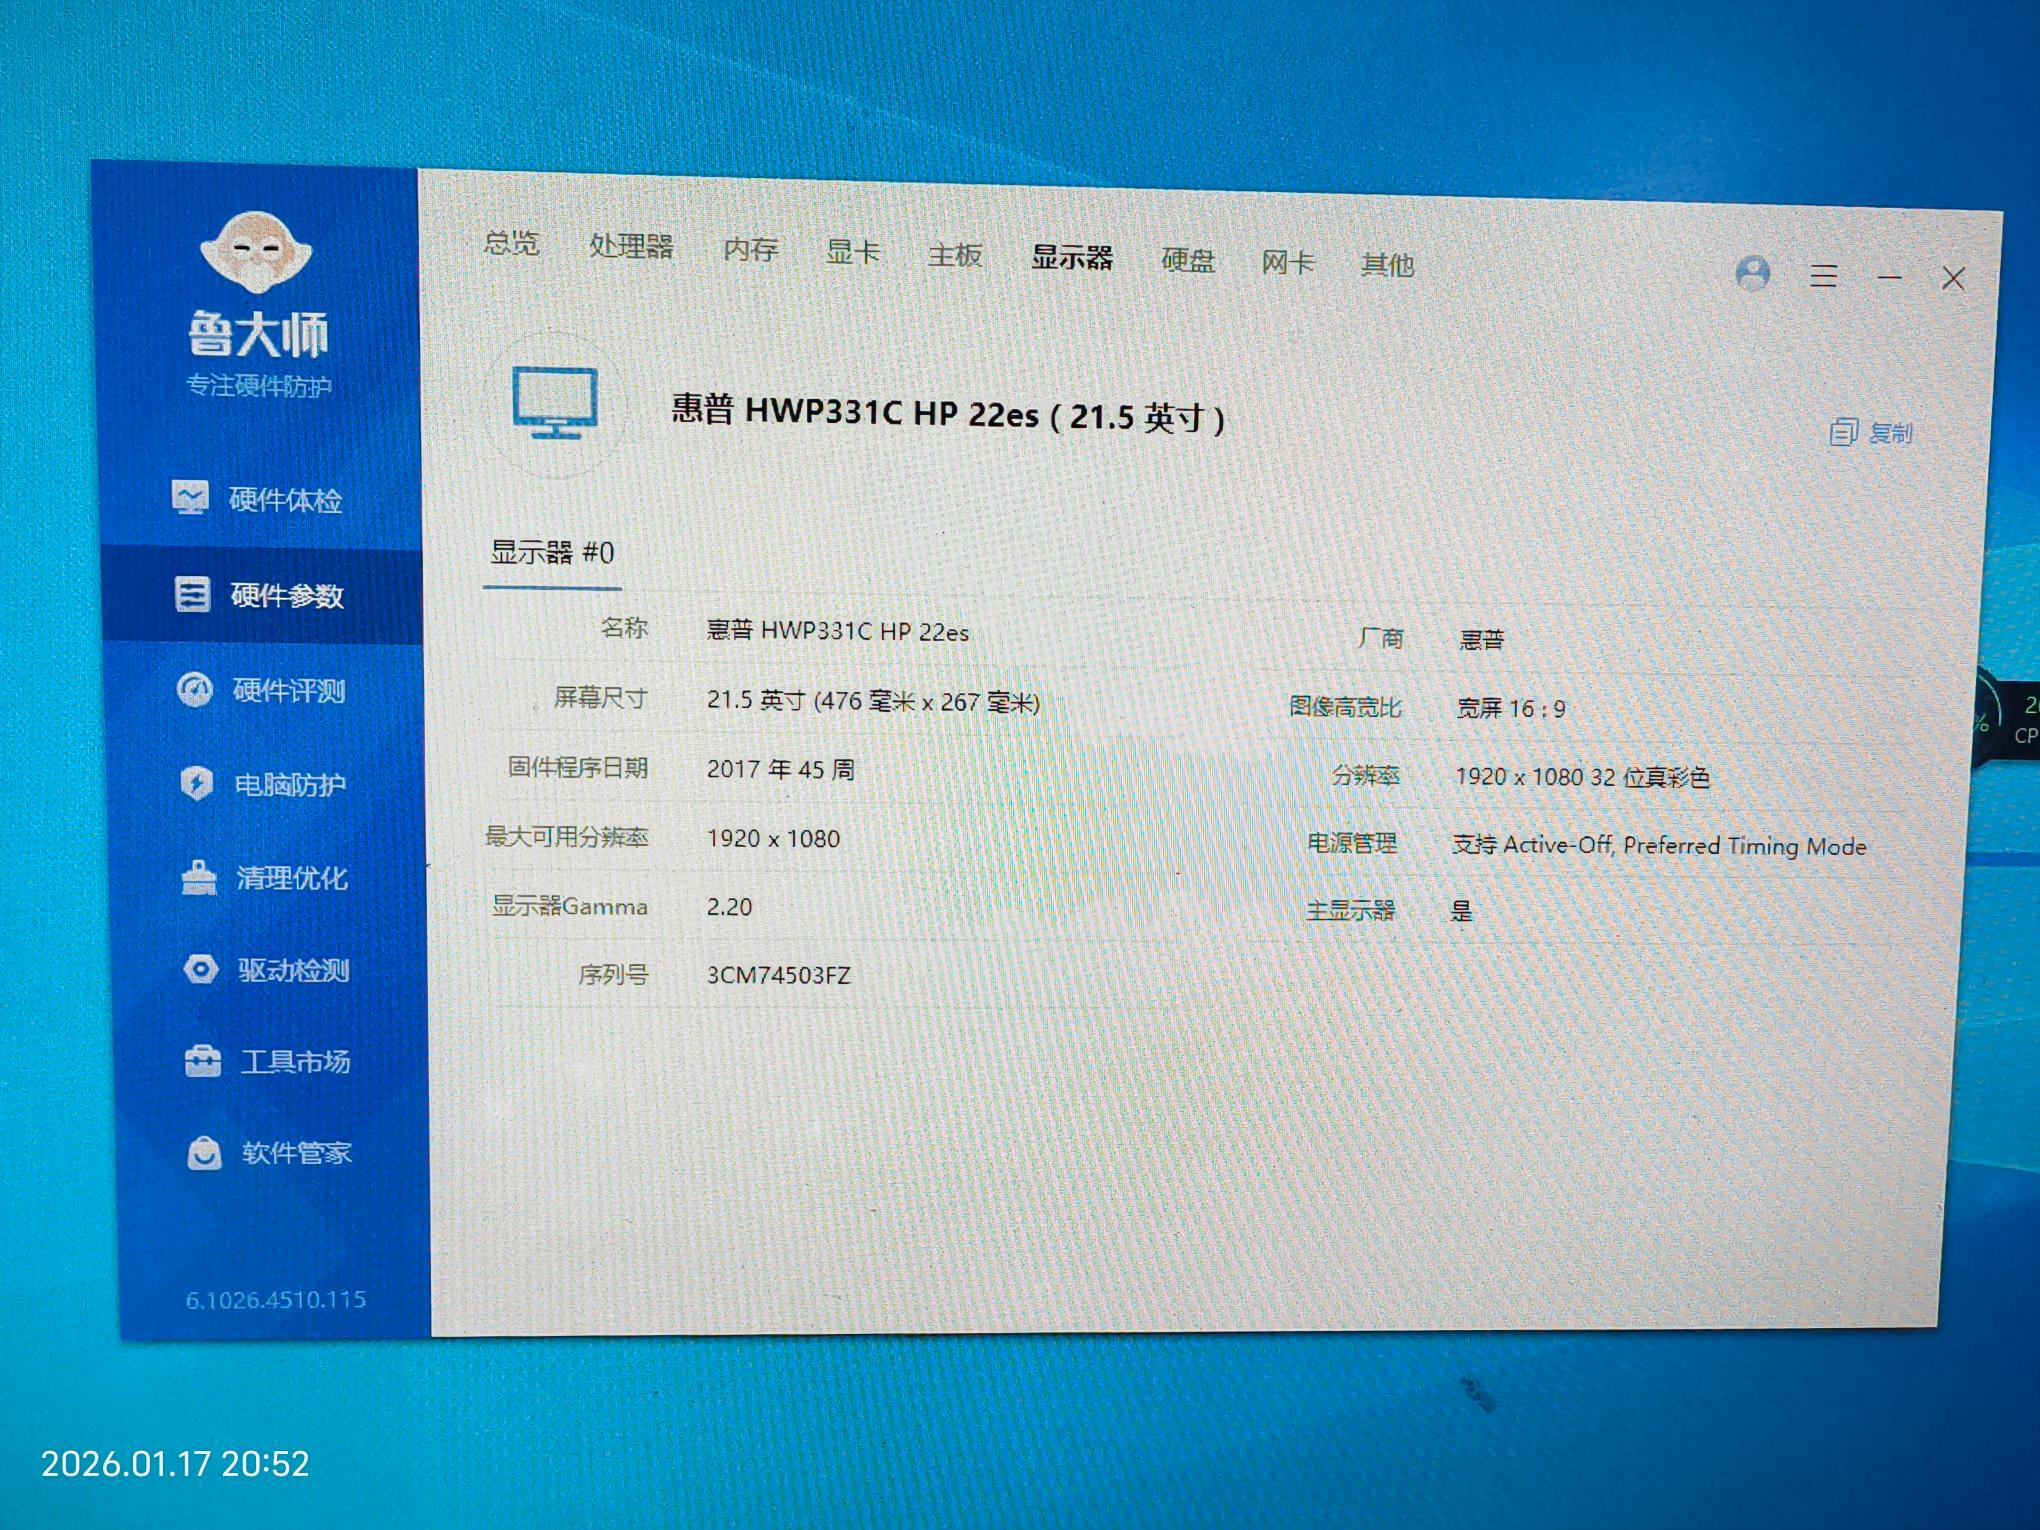This screenshot has width=2040, height=1530.
Task: Open the 硬盘 hard disk tab
Action: pos(1188,261)
